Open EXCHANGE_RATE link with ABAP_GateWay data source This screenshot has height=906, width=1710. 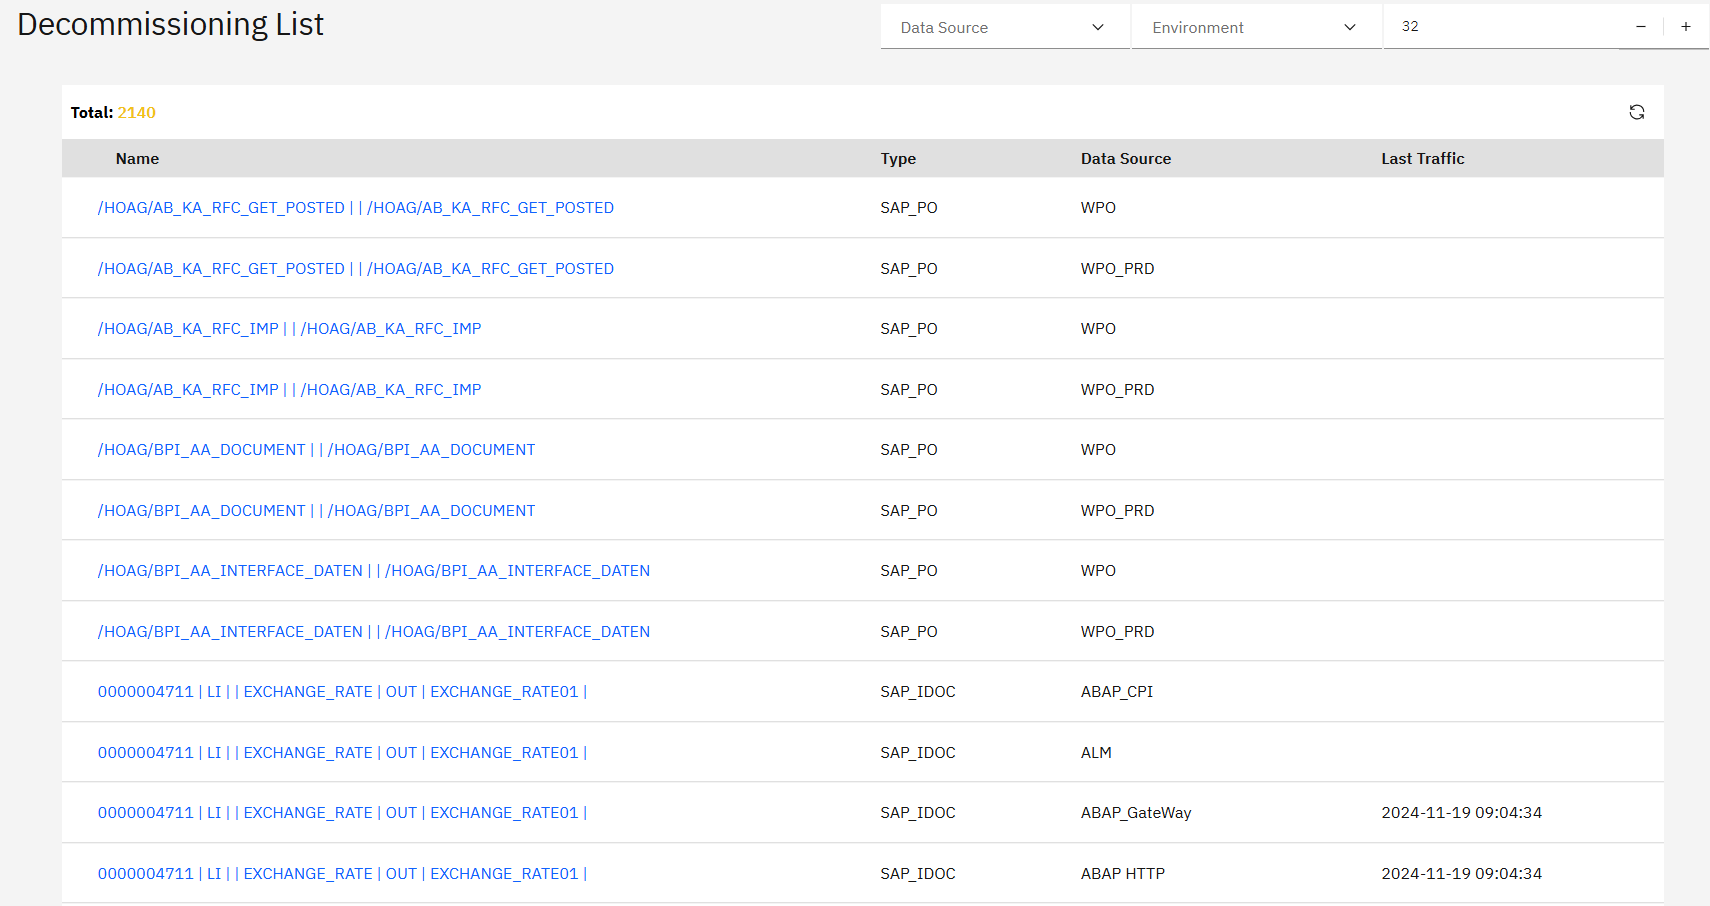pyautogui.click(x=342, y=813)
